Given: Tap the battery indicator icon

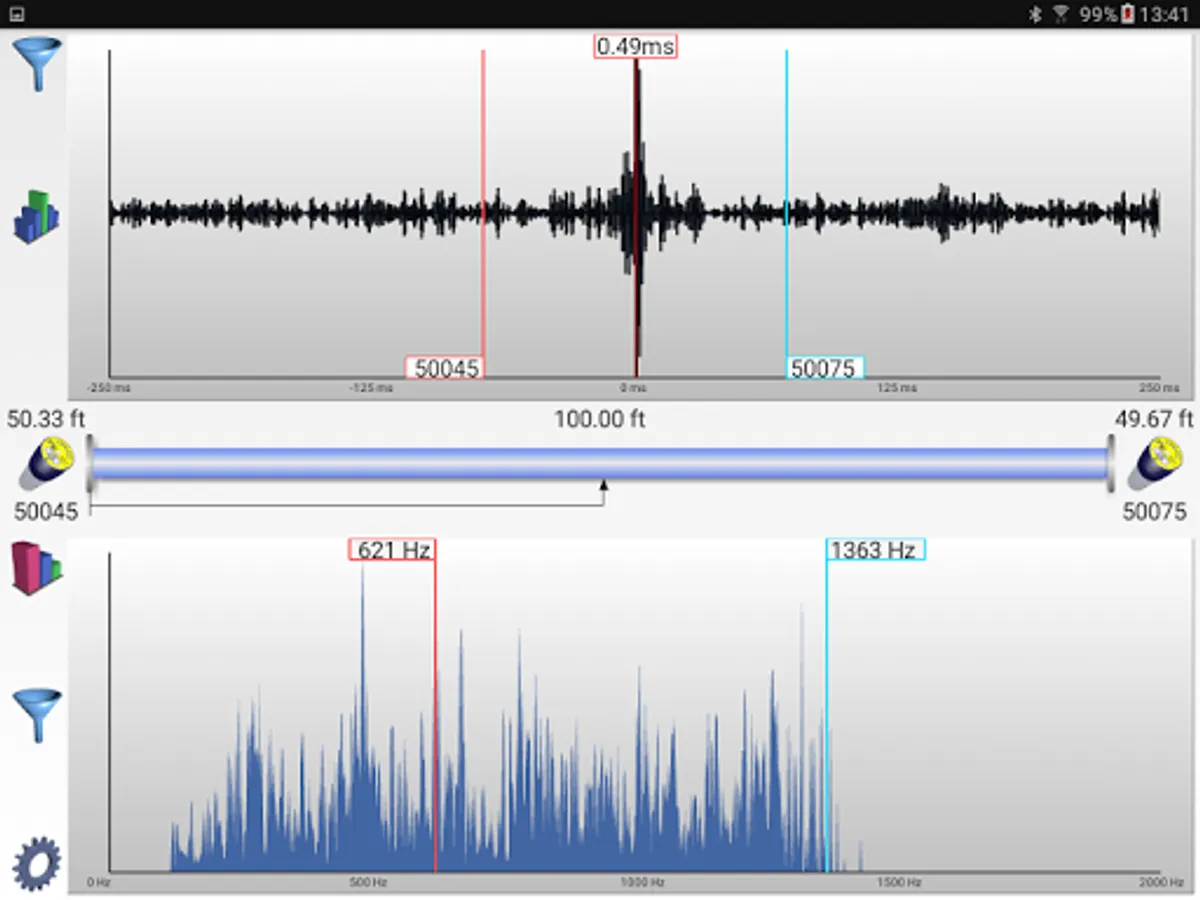Looking at the screenshot, I should pos(1128,15).
